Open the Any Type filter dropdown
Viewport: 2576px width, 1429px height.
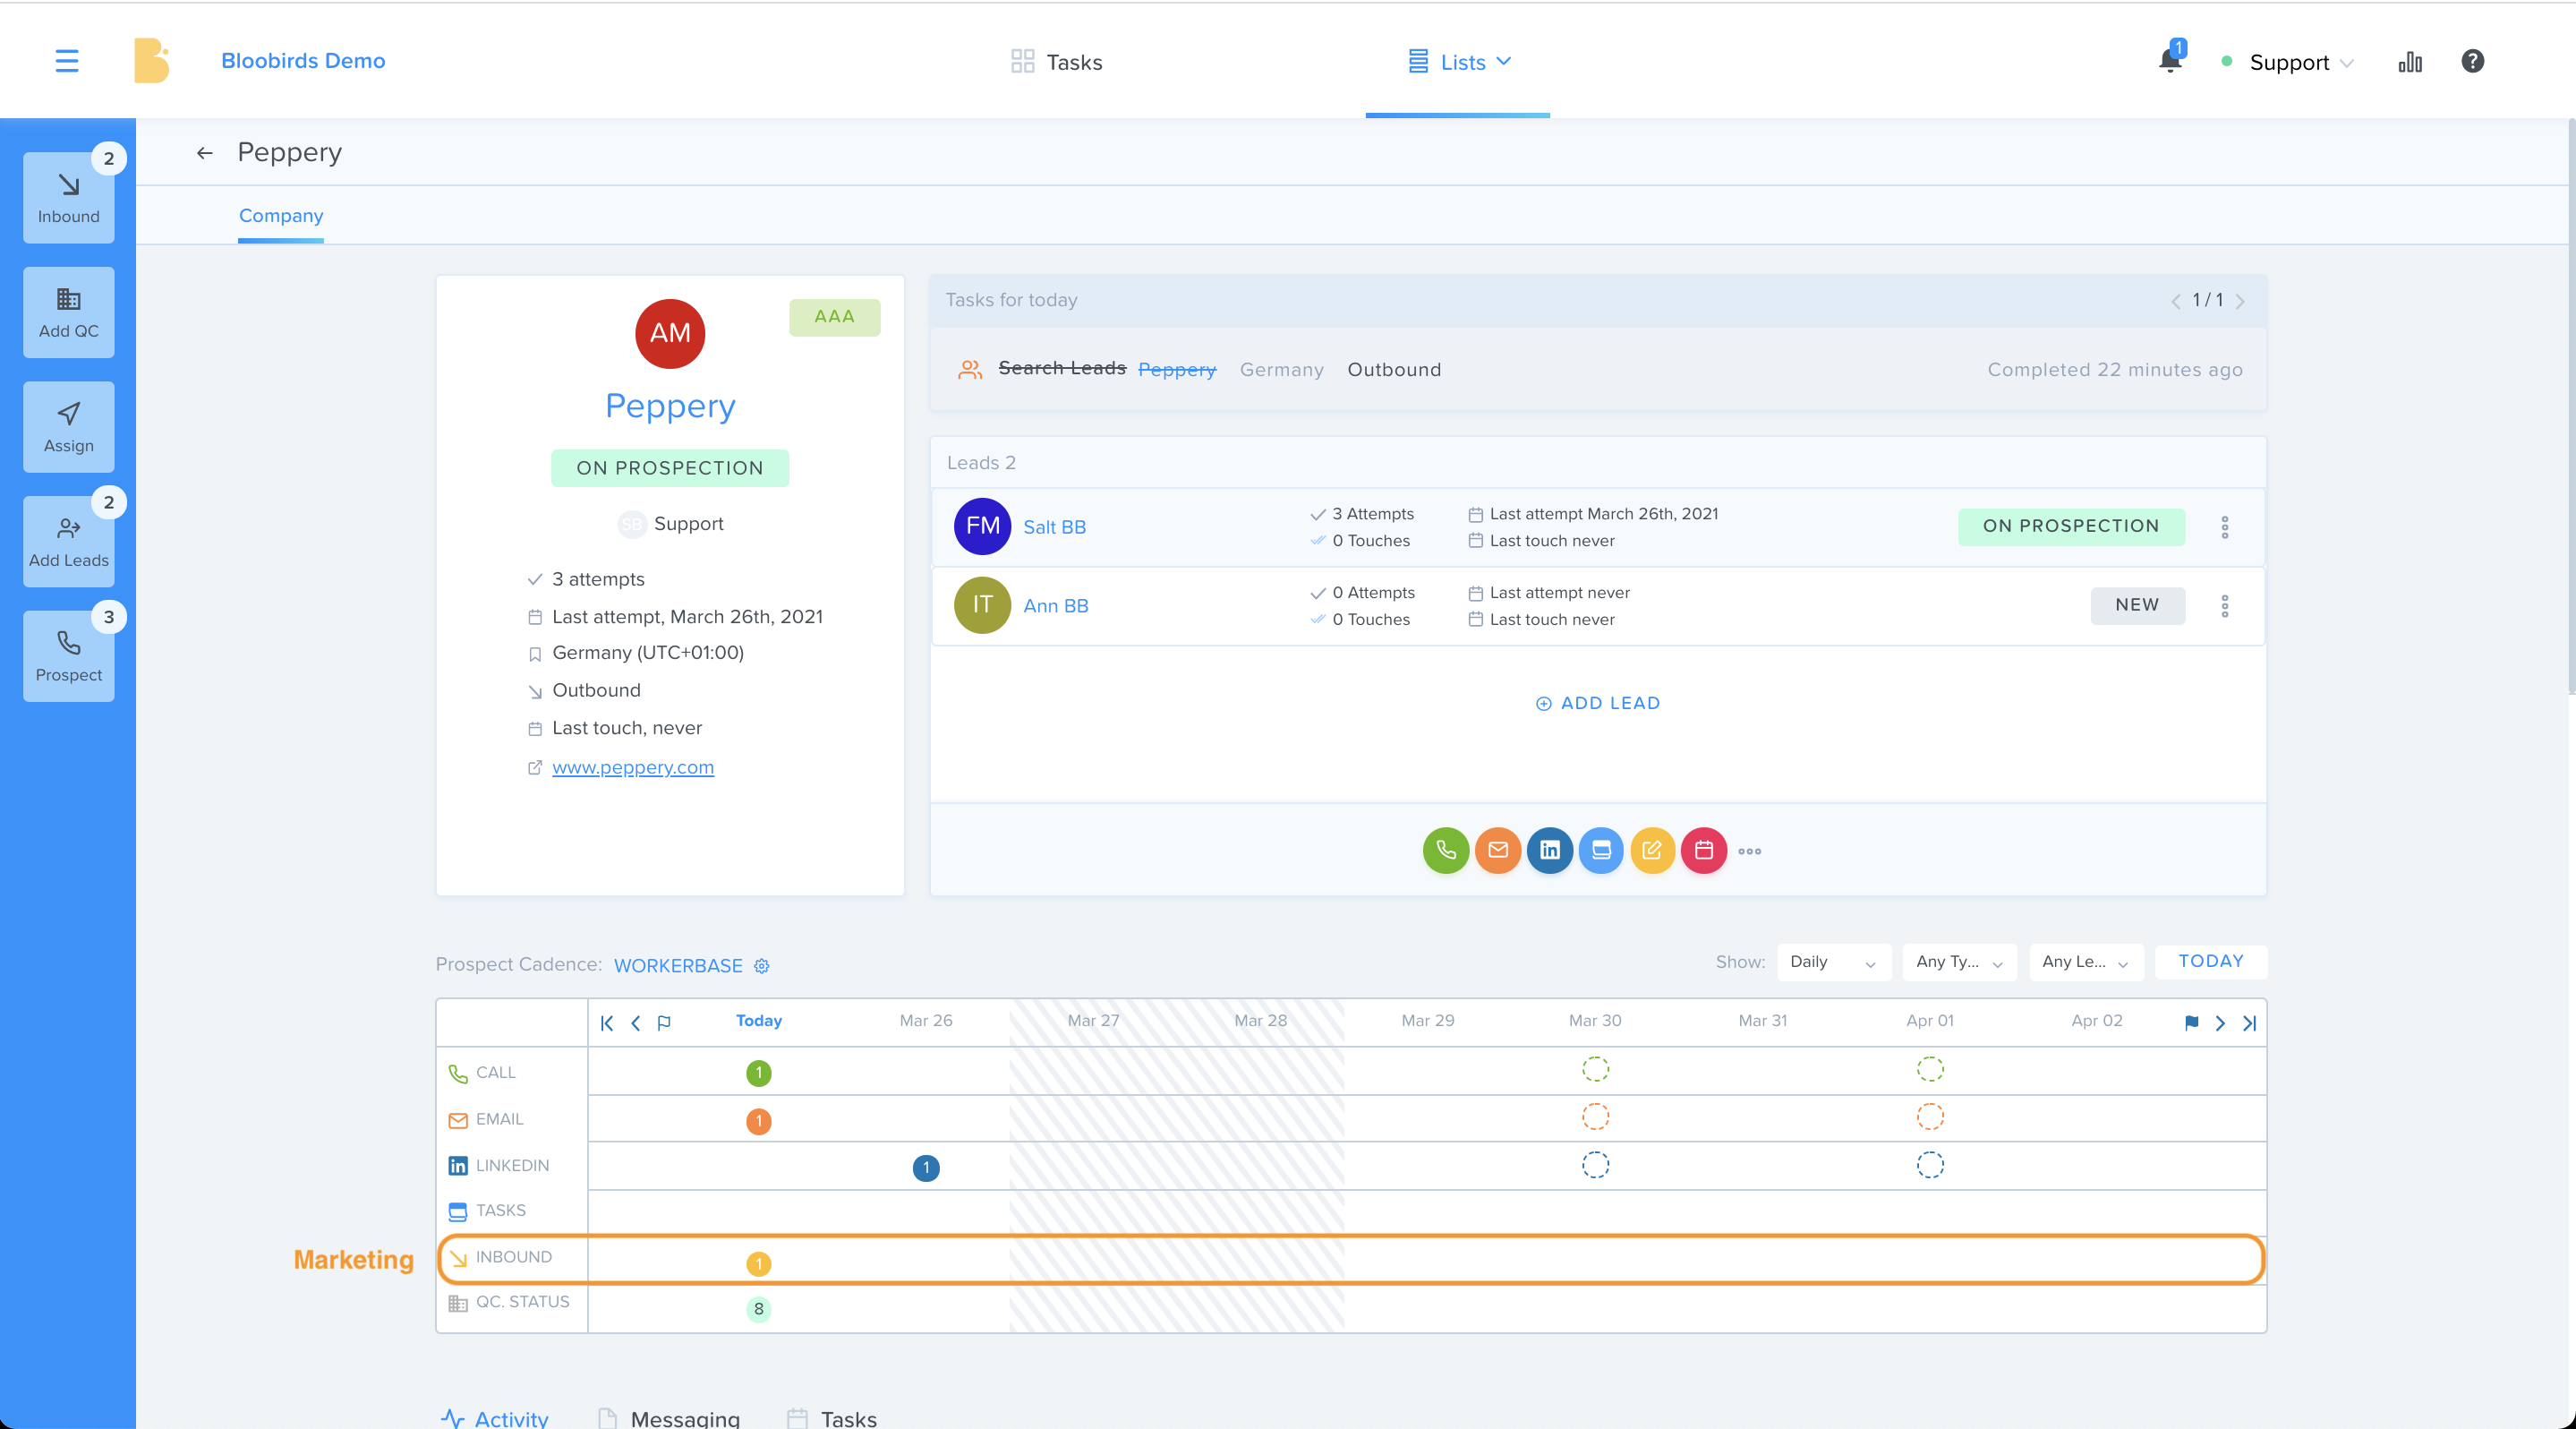coord(1959,962)
